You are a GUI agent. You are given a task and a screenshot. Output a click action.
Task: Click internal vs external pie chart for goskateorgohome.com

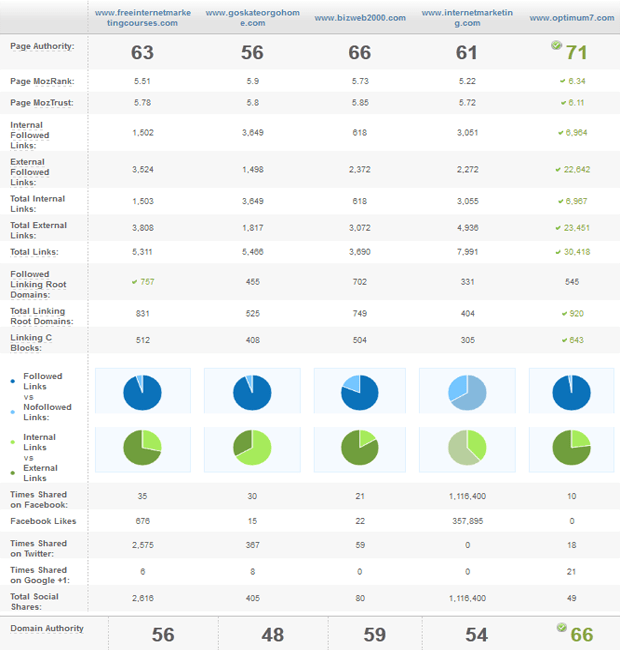(x=252, y=448)
